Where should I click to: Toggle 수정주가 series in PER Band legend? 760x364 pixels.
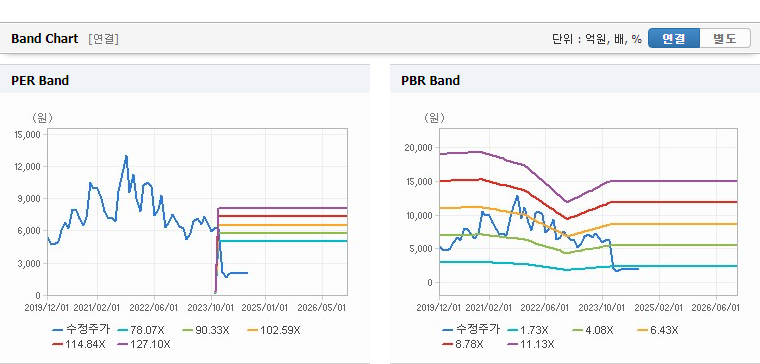coord(81,330)
